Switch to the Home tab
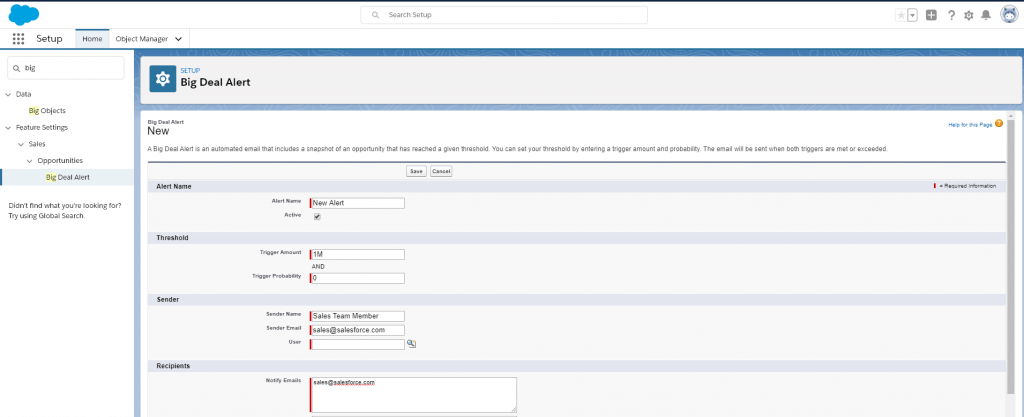This screenshot has height=417, width=1024. [x=92, y=39]
